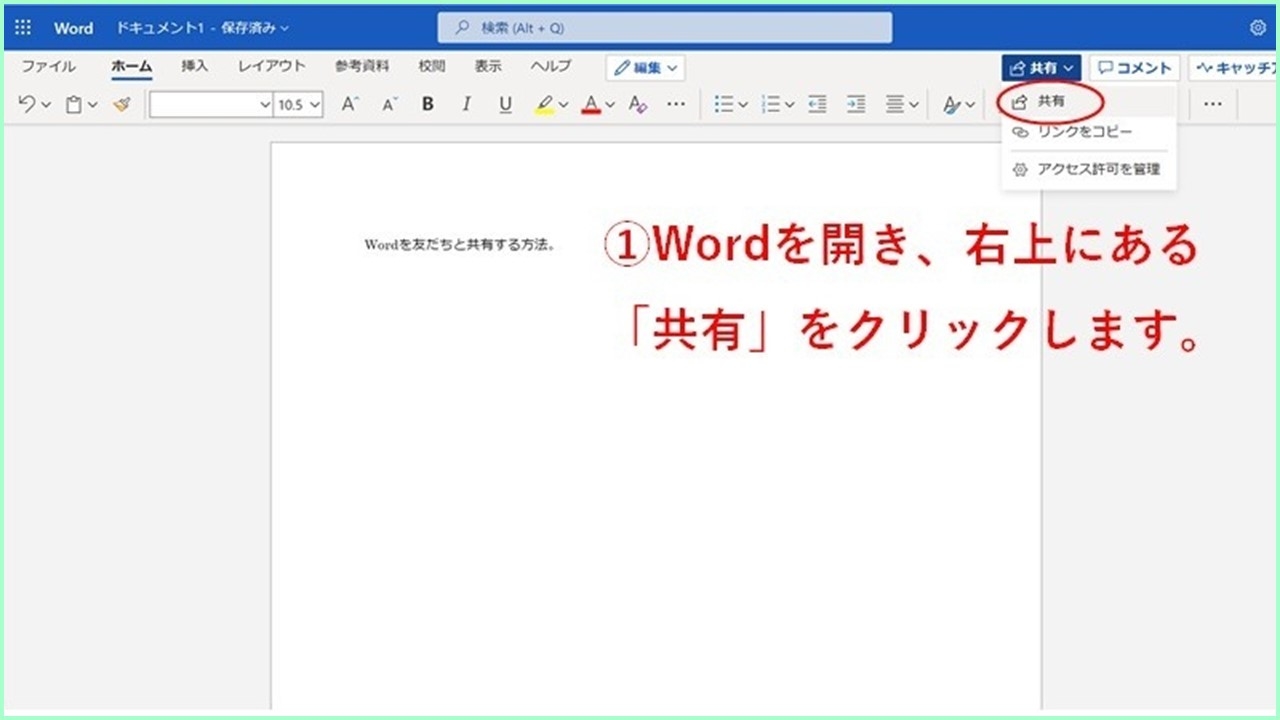The width and height of the screenshot is (1280, 720).
Task: Open the ドキュメント1 document title dropdown
Action: tap(203, 28)
